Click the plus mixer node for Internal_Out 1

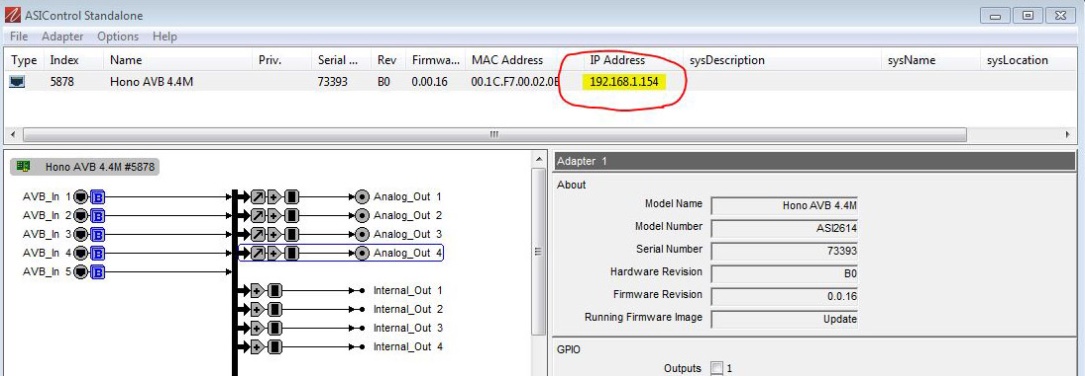pos(257,290)
